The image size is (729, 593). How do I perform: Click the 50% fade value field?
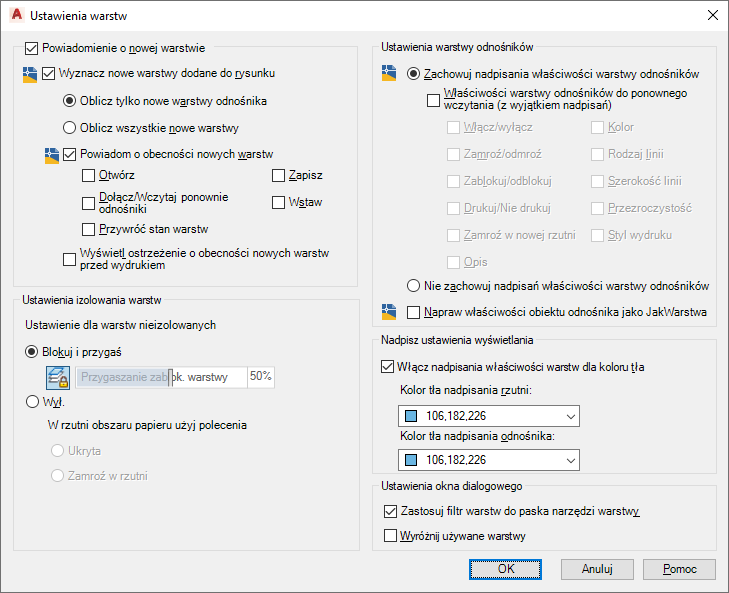tap(260, 377)
